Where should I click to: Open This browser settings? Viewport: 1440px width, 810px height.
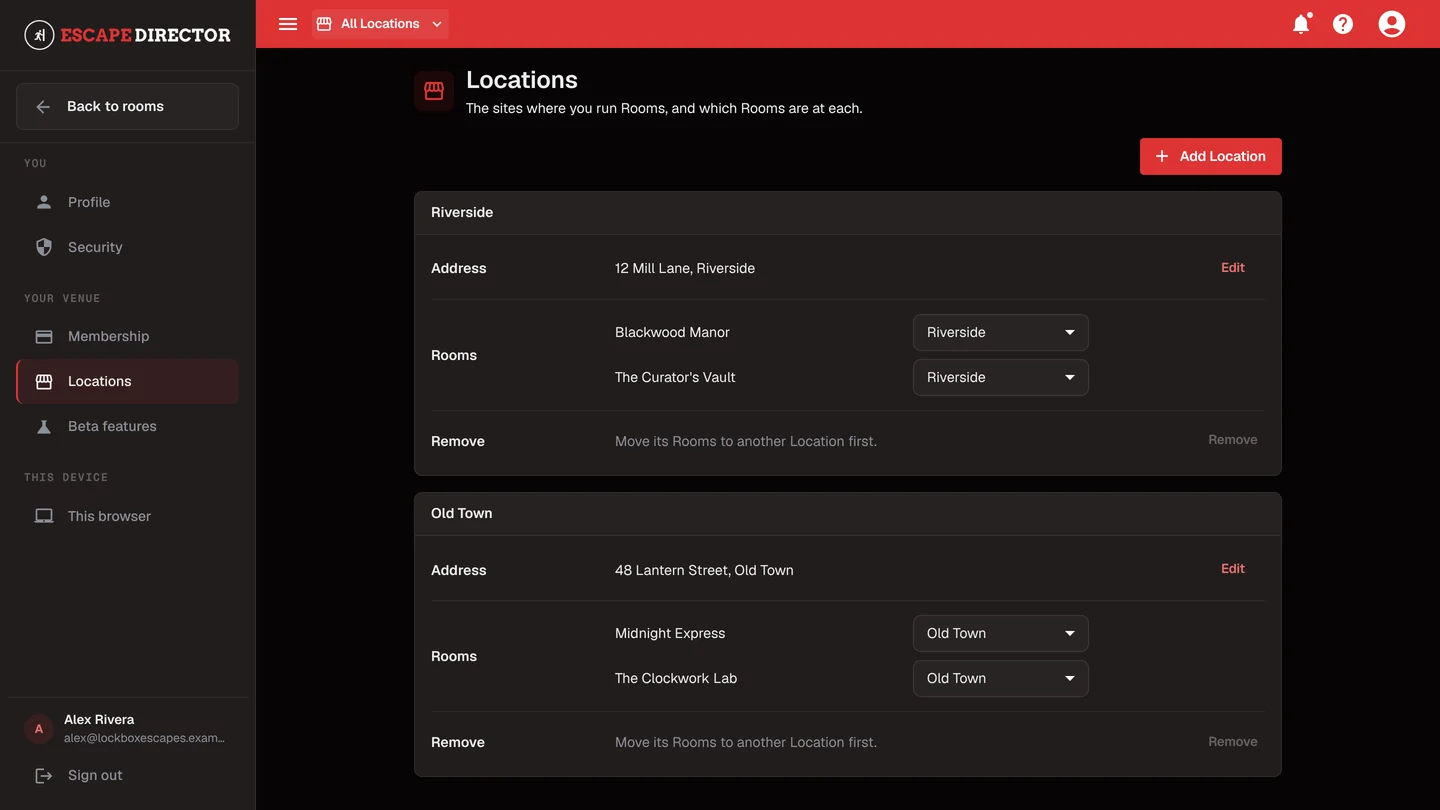point(127,516)
